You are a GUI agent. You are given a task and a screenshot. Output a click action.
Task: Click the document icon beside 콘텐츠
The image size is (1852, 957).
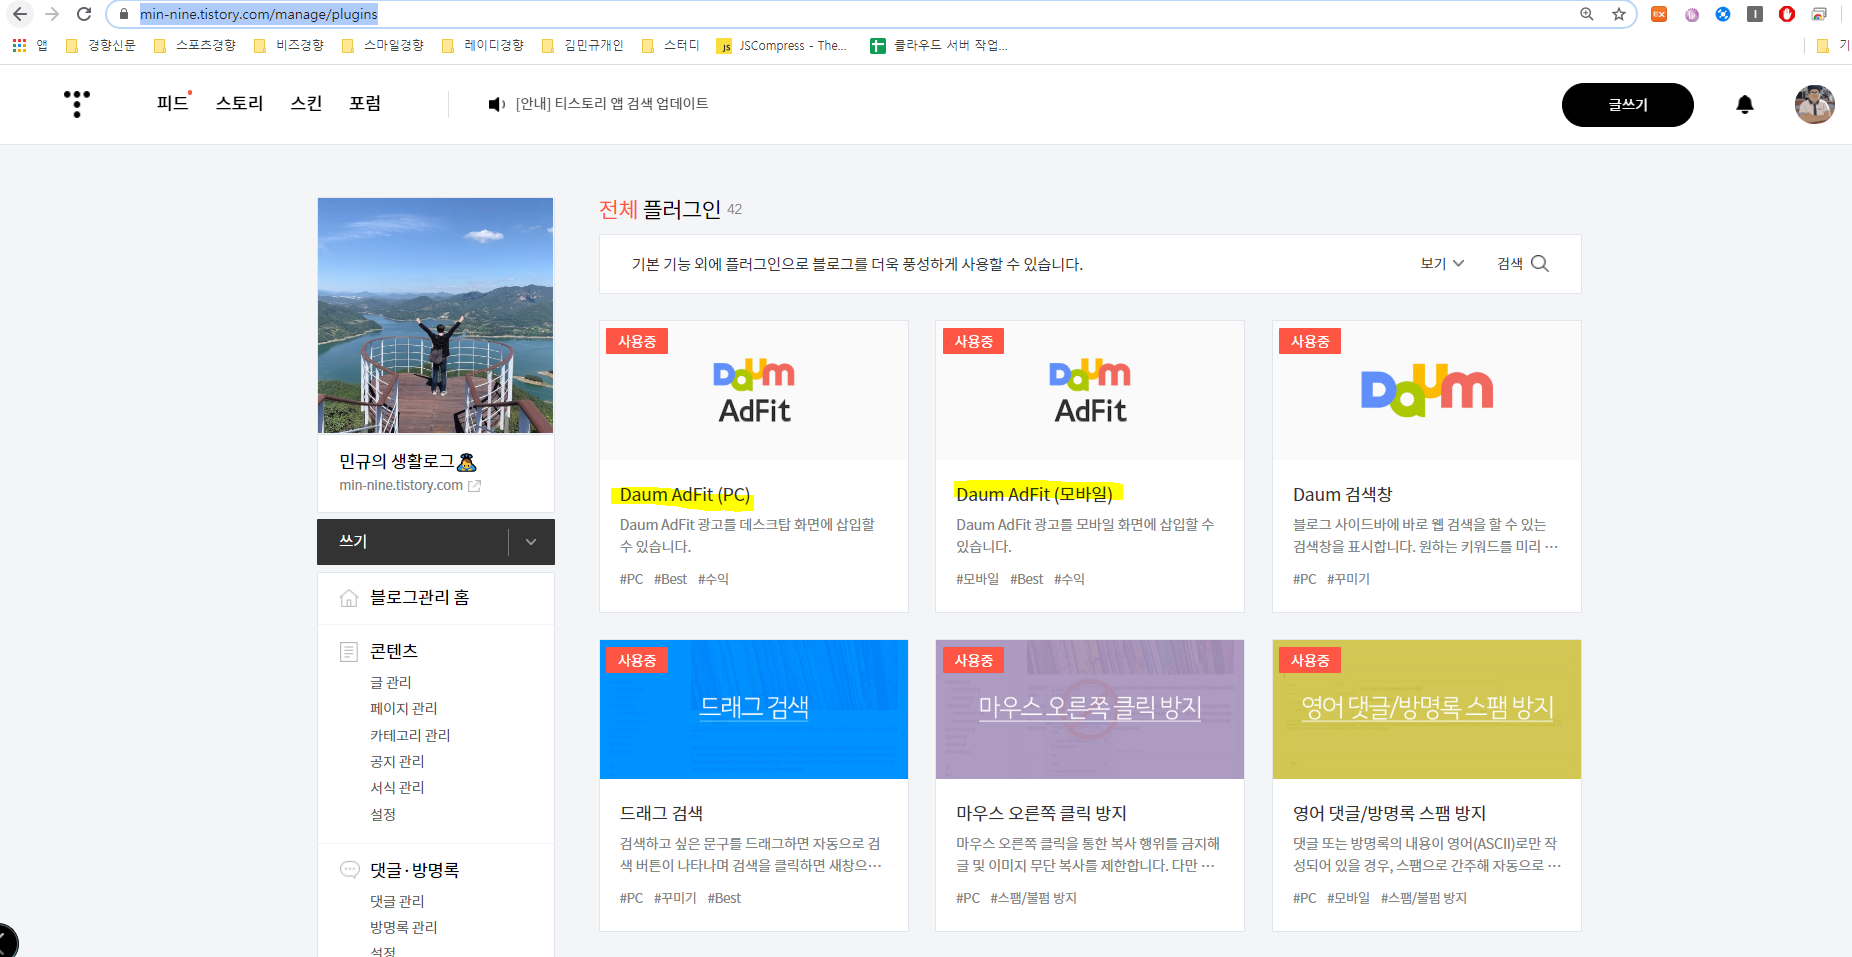click(x=349, y=652)
